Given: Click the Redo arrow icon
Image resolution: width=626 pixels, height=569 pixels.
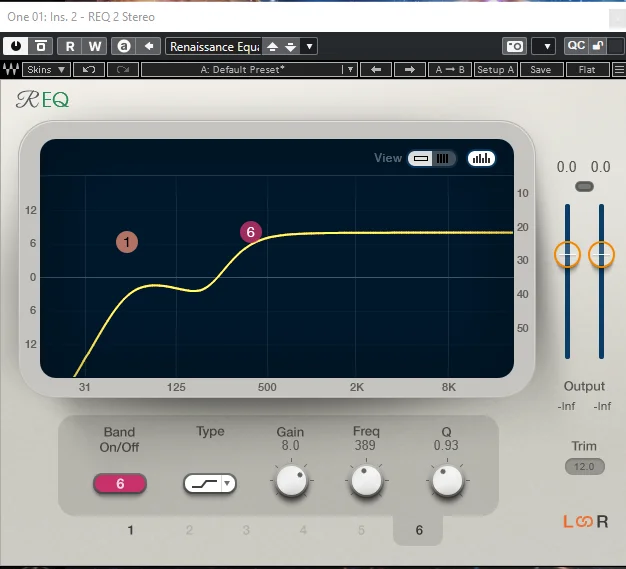Looking at the screenshot, I should (123, 69).
